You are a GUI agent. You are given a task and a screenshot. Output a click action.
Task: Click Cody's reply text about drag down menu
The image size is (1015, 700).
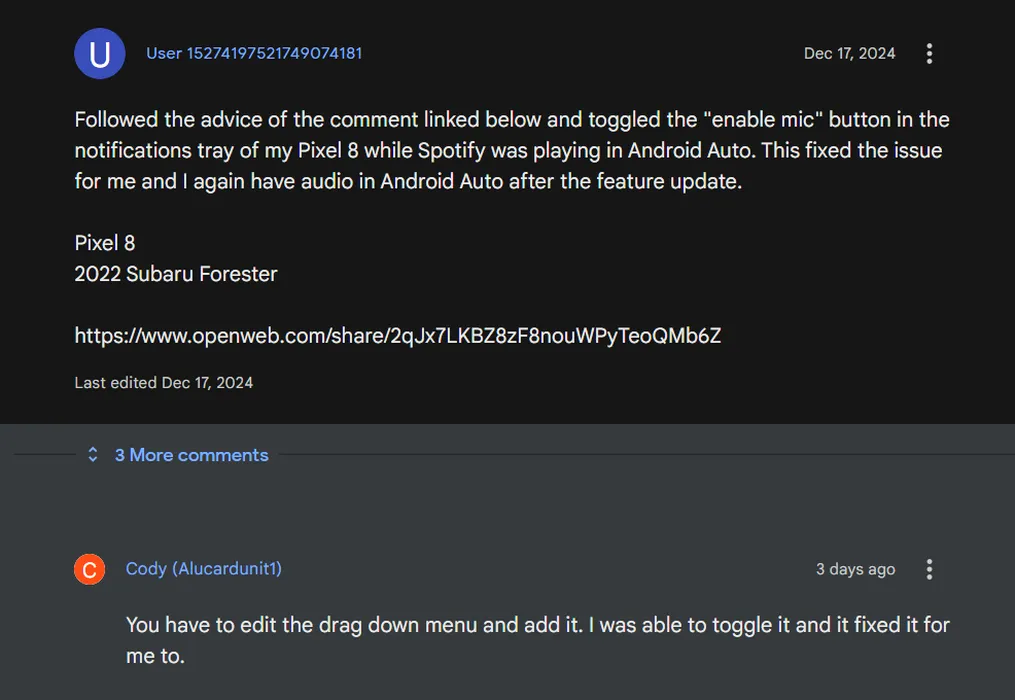(x=537, y=640)
